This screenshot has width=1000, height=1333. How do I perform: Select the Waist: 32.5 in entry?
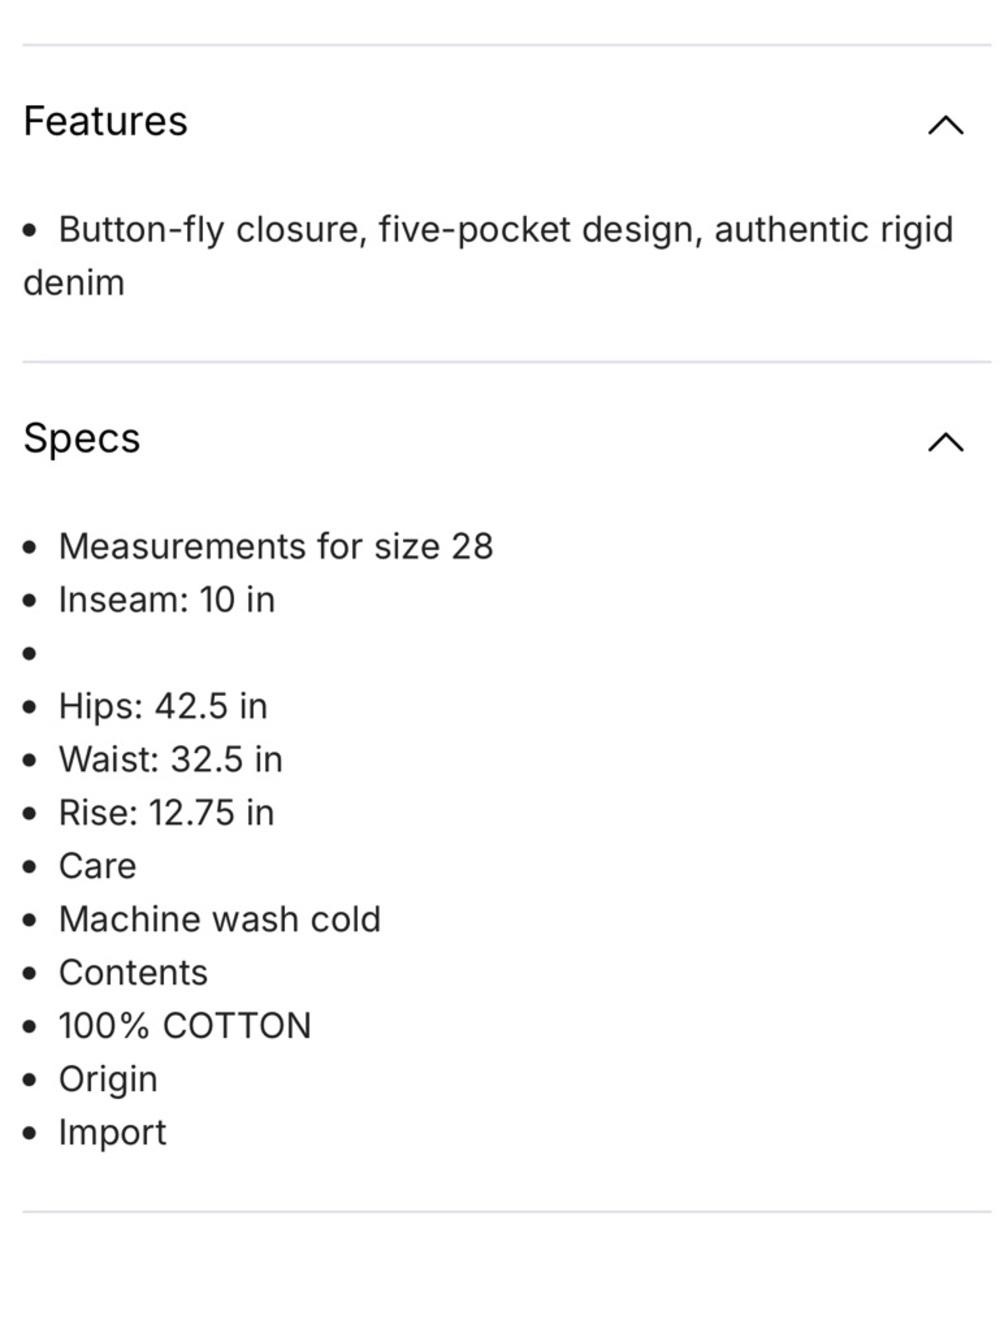[x=171, y=760]
